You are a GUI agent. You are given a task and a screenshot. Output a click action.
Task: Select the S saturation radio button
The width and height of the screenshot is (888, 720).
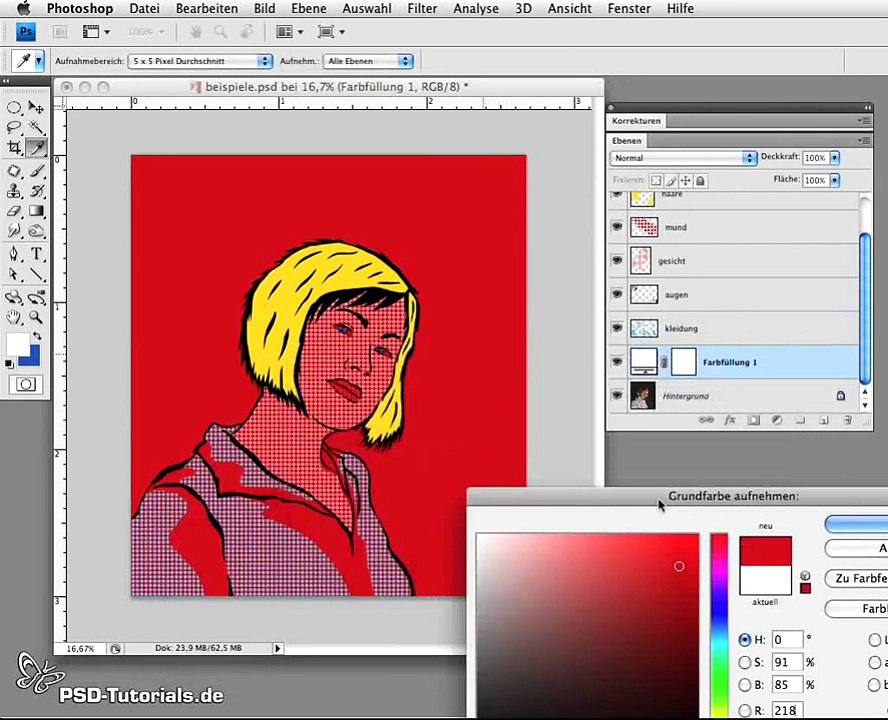[x=745, y=662]
